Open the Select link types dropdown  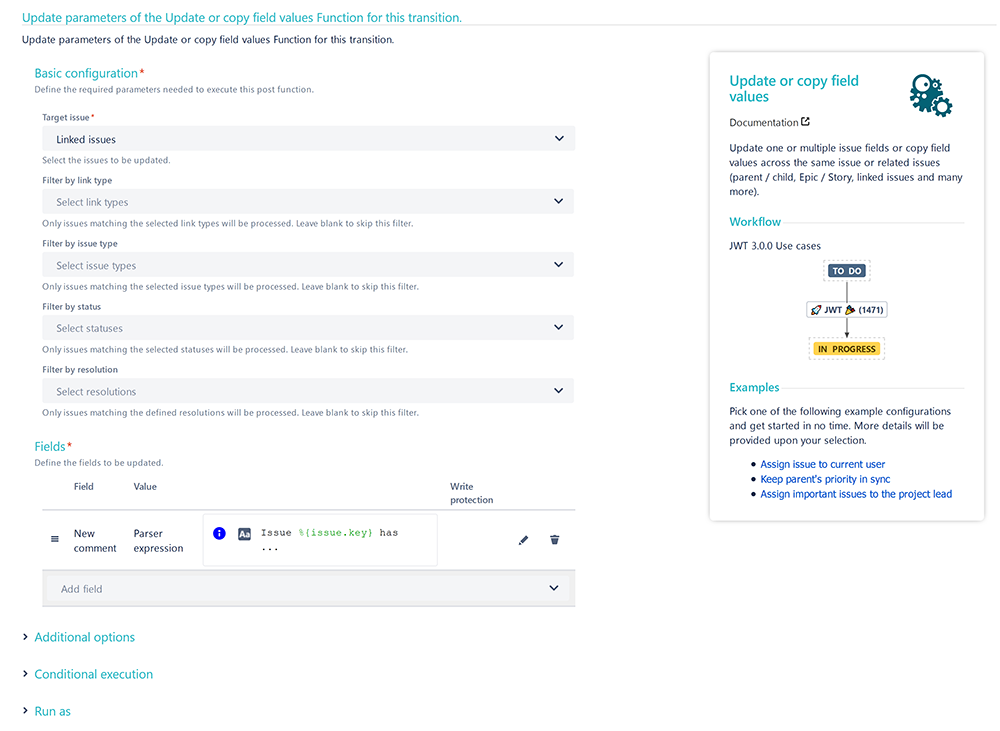[x=308, y=202]
